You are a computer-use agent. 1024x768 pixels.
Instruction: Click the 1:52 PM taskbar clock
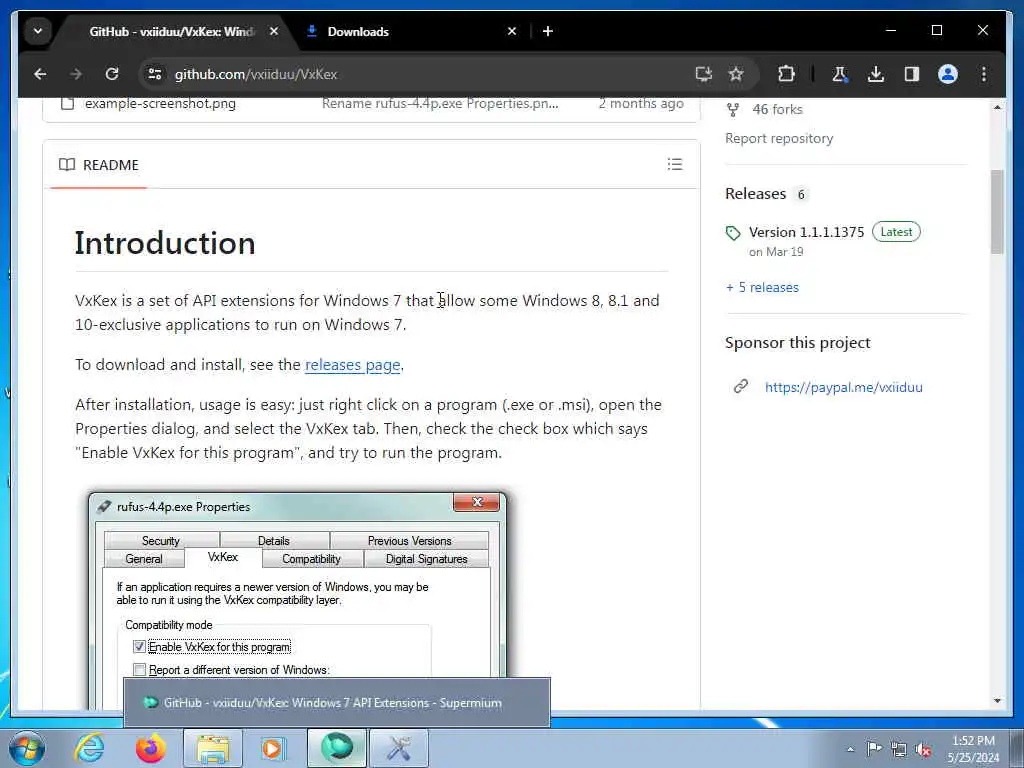[973, 749]
